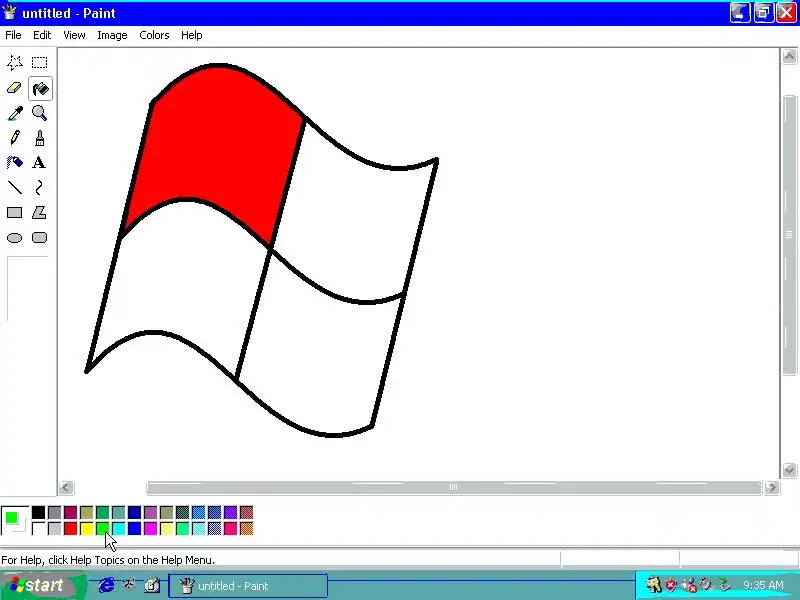The image size is (800, 600).
Task: Pick the bright red color swatch
Action: point(70,528)
